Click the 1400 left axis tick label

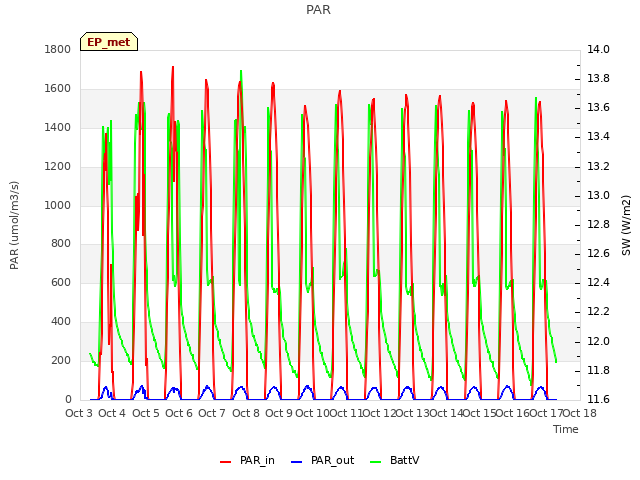[x=58, y=128]
